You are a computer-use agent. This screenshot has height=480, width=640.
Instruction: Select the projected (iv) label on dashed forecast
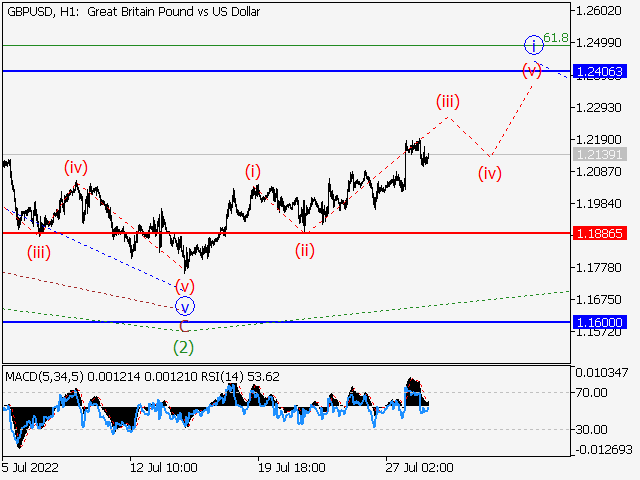tap(490, 173)
